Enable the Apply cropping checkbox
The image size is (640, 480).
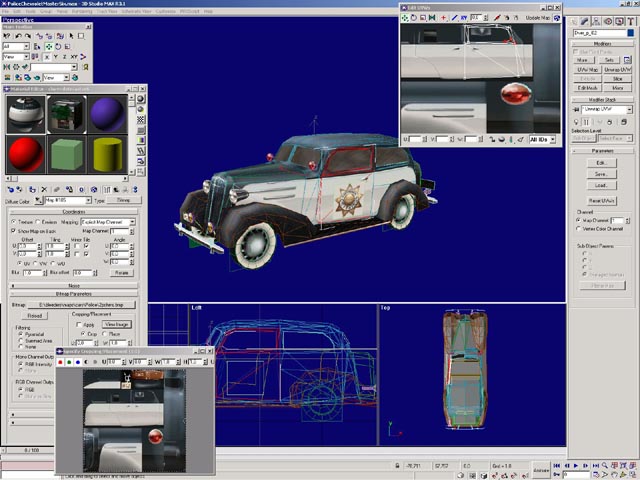pos(78,324)
